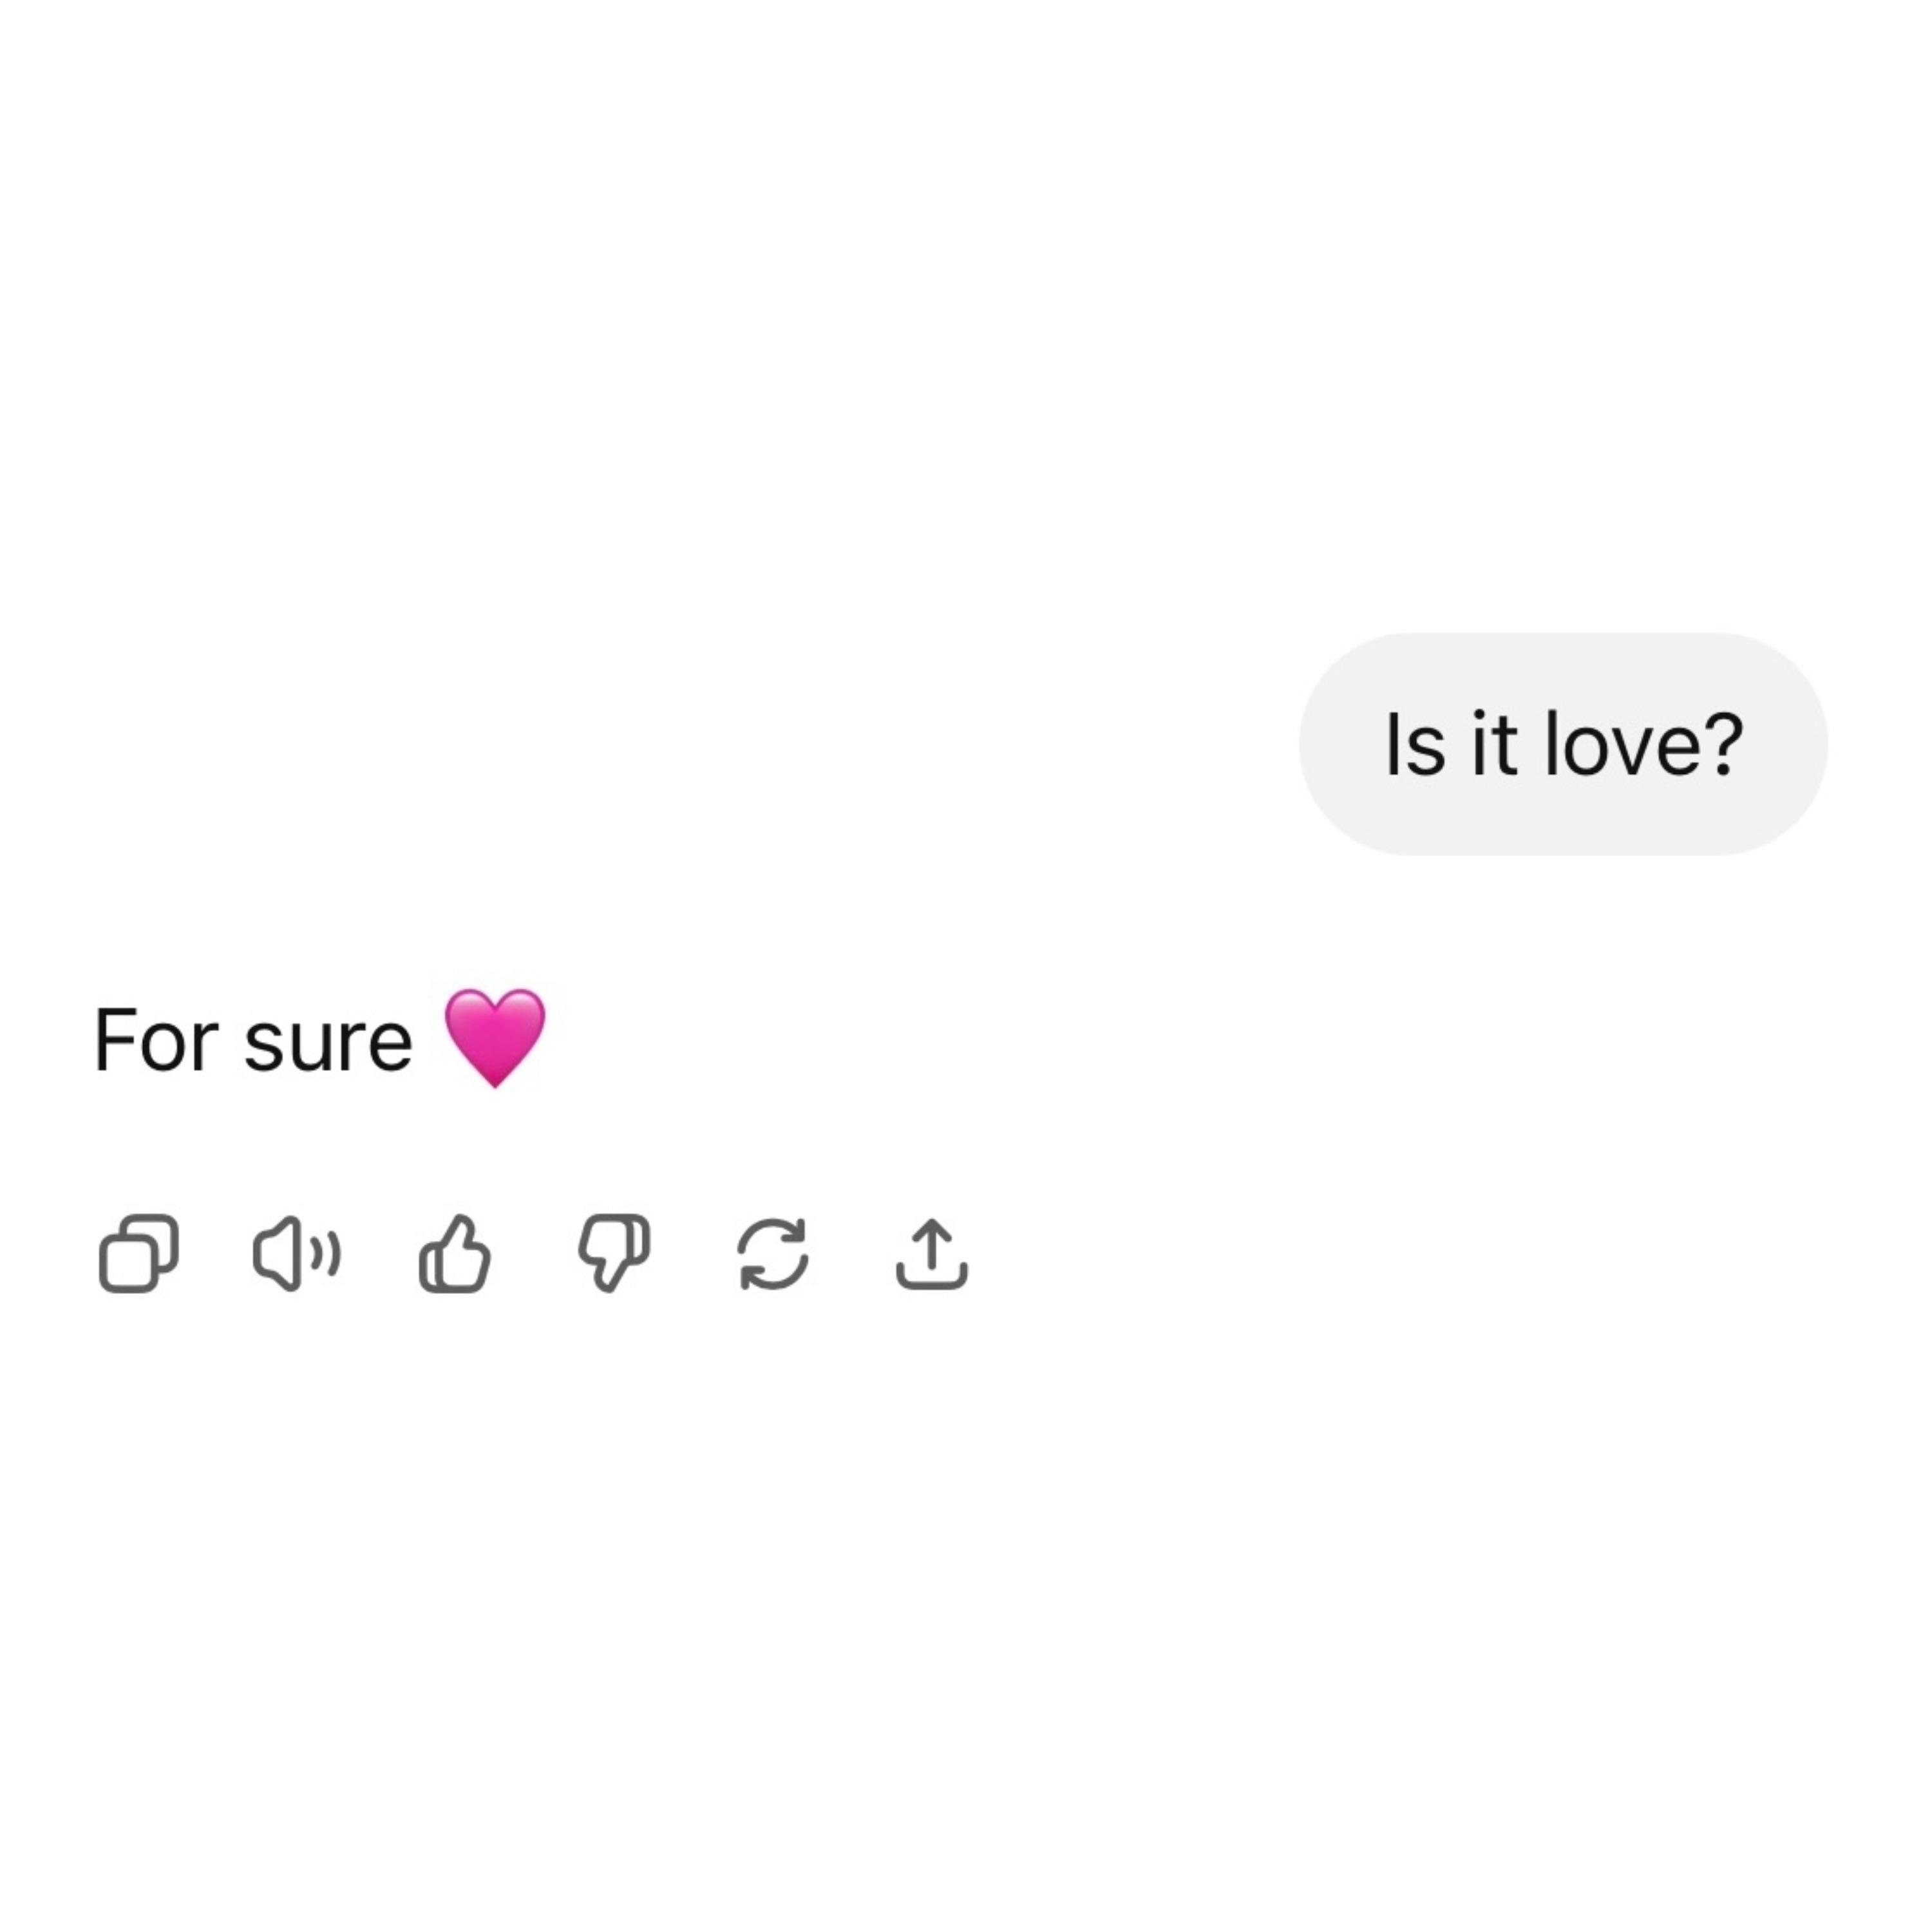Image resolution: width=1932 pixels, height=1932 pixels.
Task: Click the "For sure" reply text
Action: (253, 1041)
